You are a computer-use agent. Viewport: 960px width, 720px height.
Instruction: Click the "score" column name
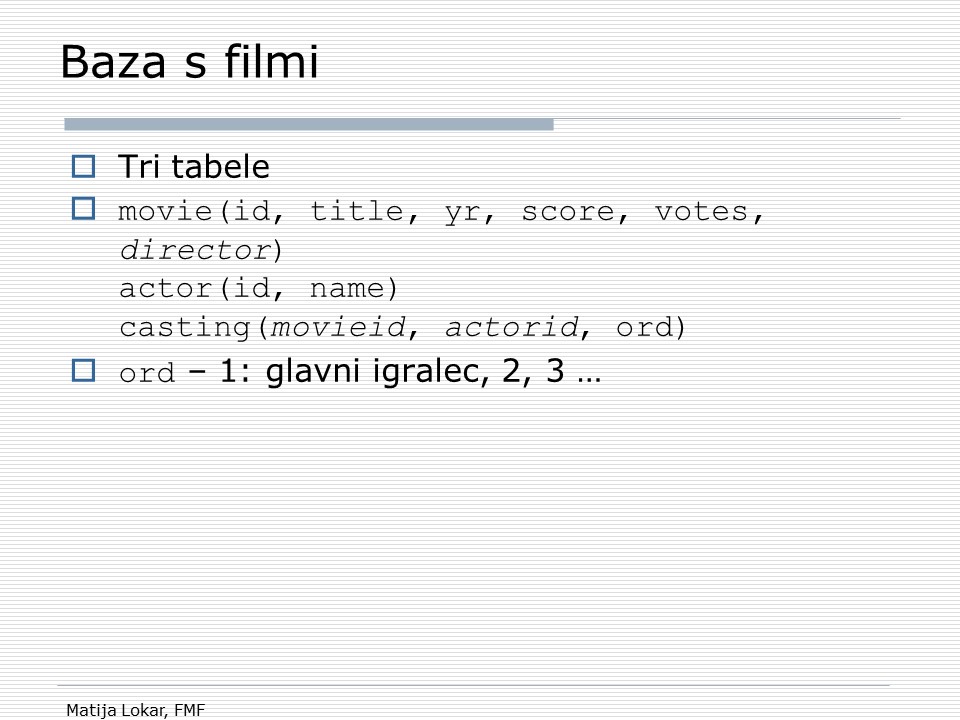pyautogui.click(x=567, y=212)
